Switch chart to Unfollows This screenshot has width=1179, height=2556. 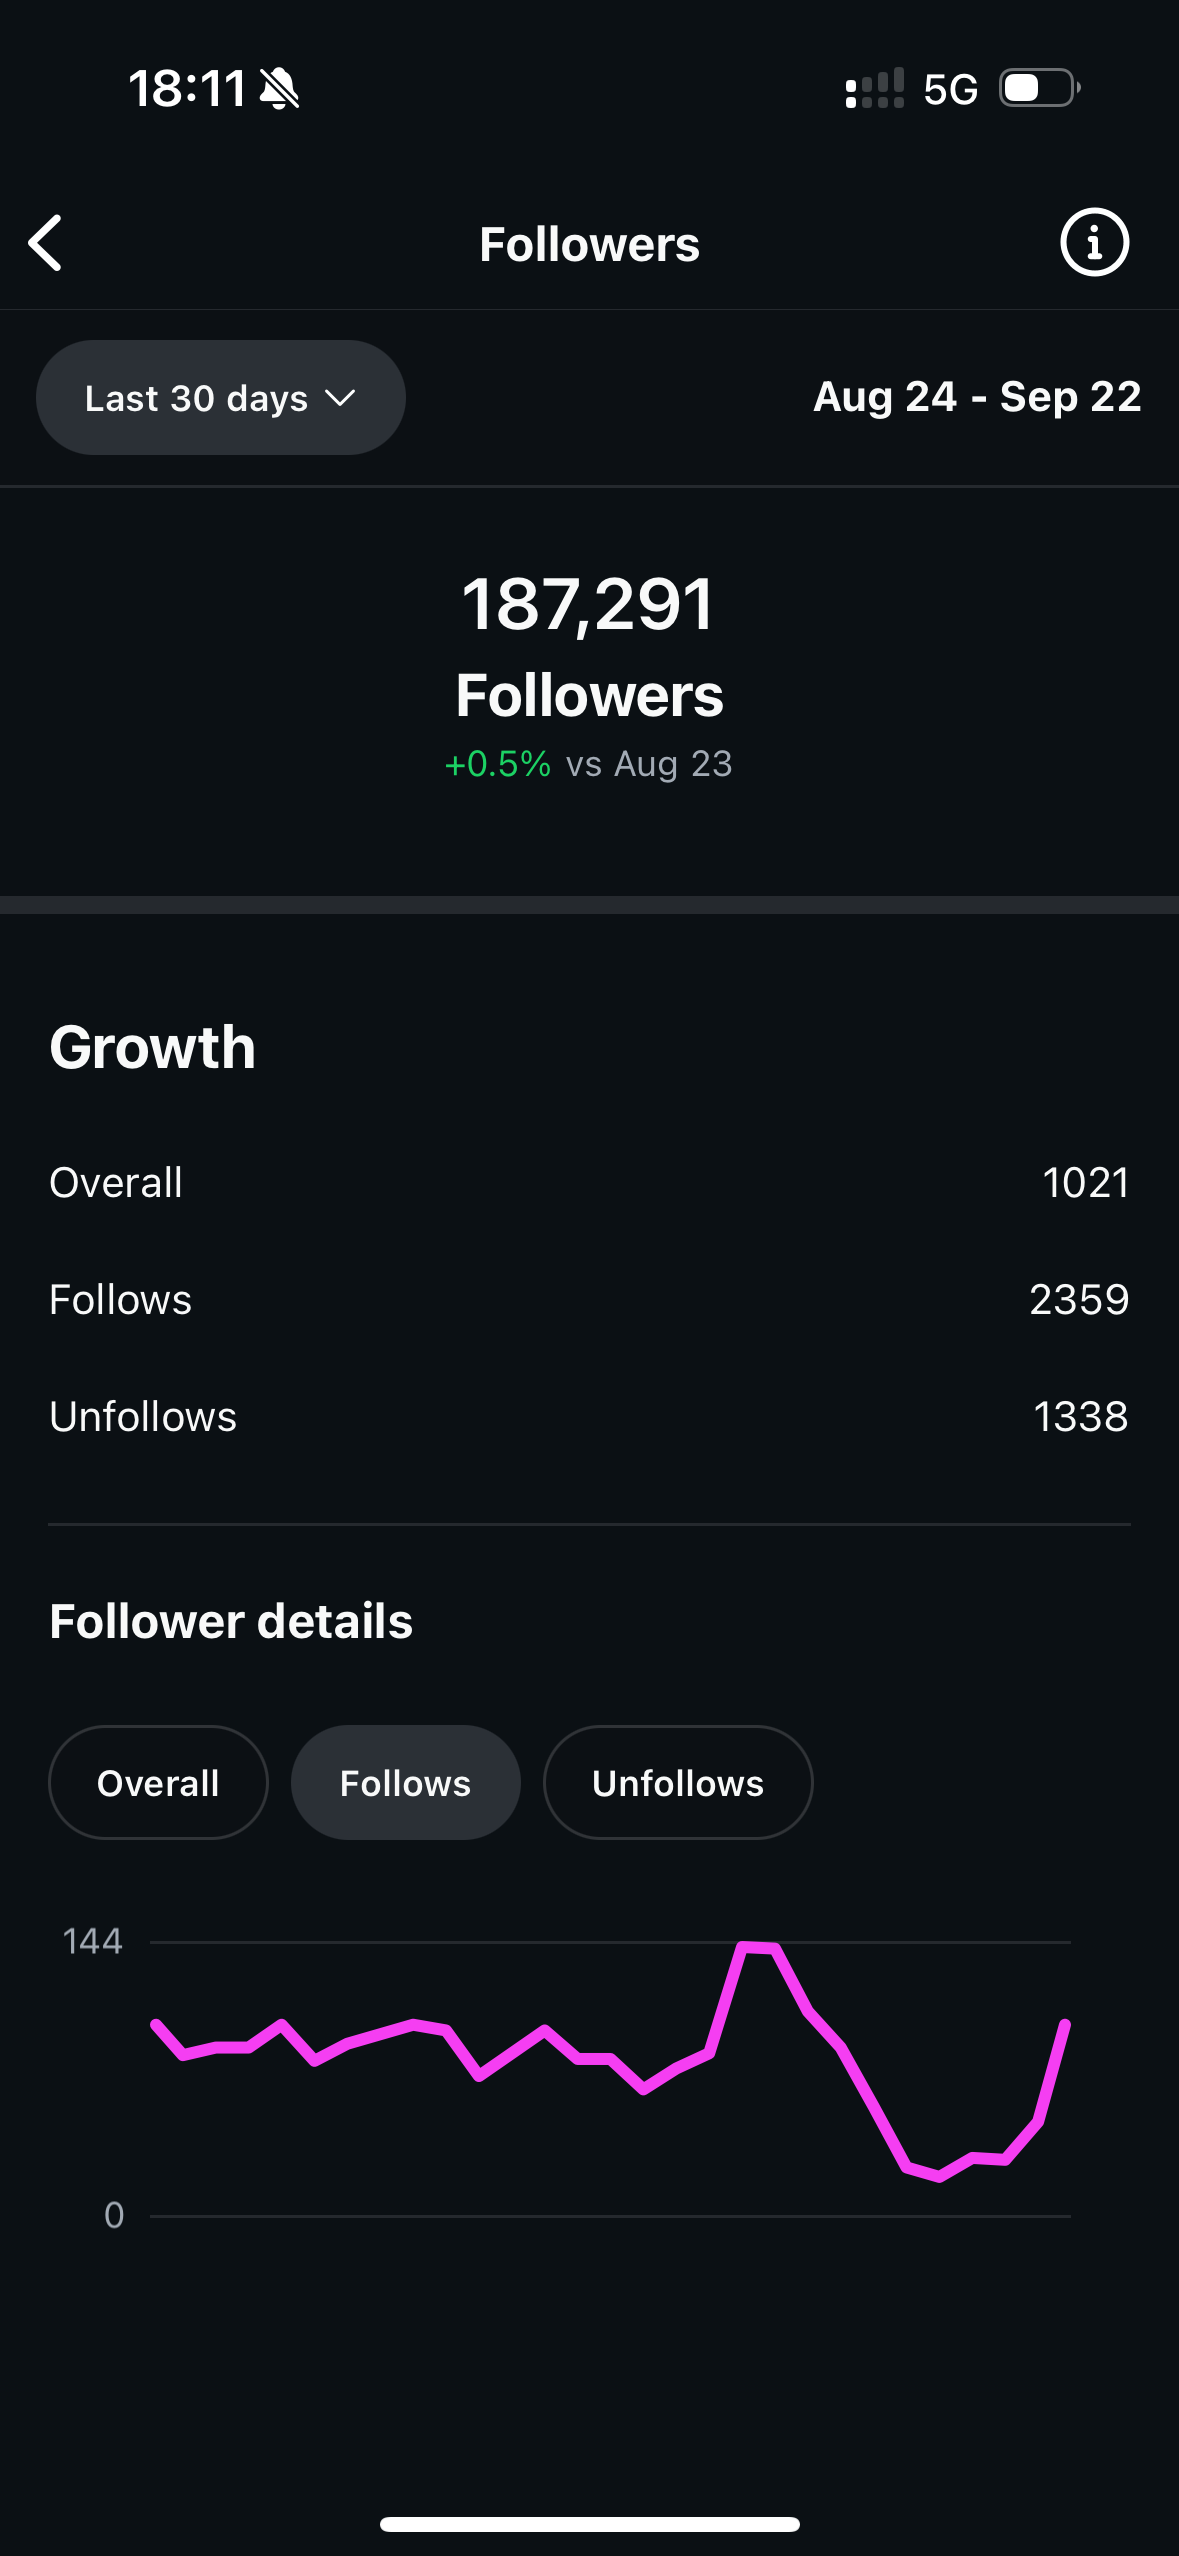pos(677,1783)
